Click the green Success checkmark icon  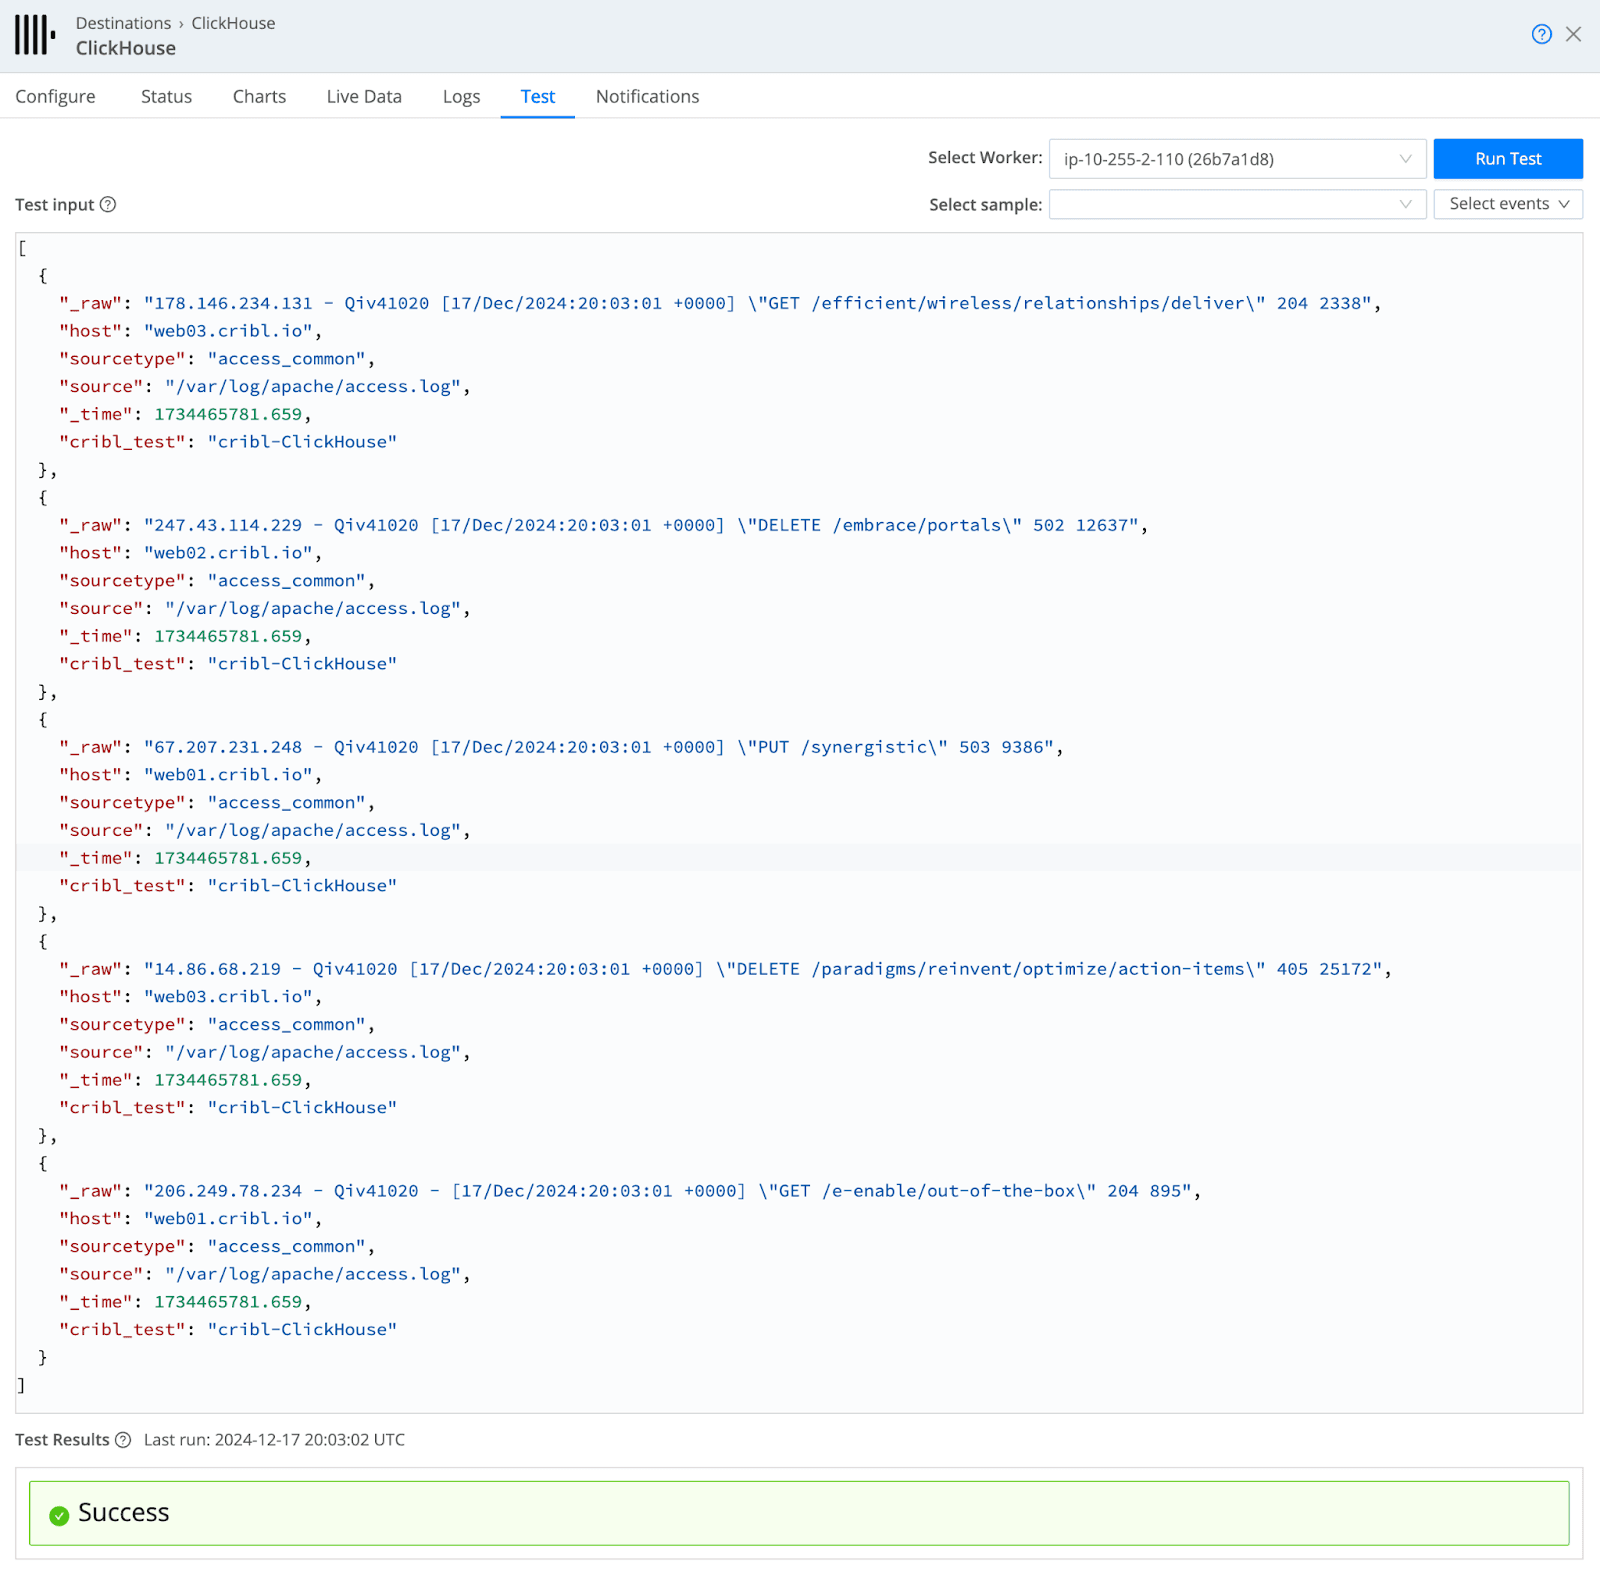tap(59, 1515)
